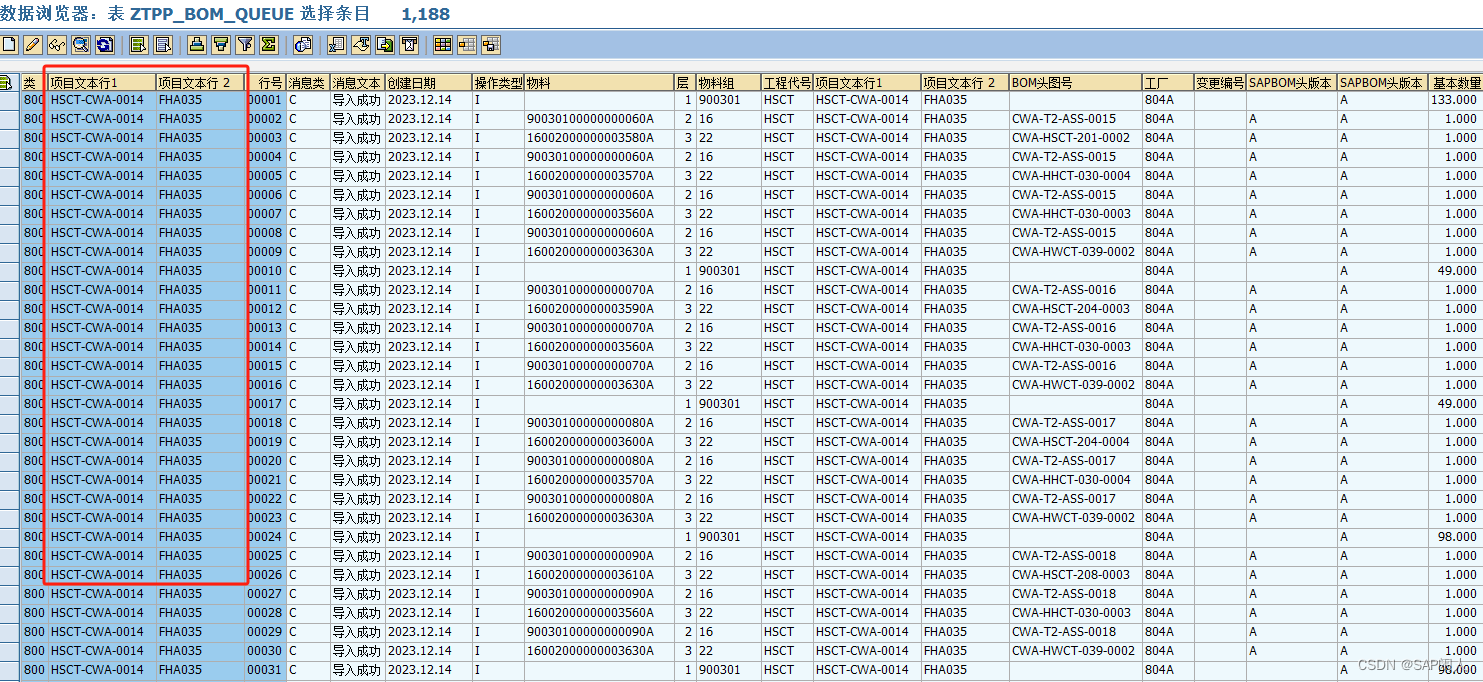
Task: Click the 操作类型 column header
Action: click(498, 82)
